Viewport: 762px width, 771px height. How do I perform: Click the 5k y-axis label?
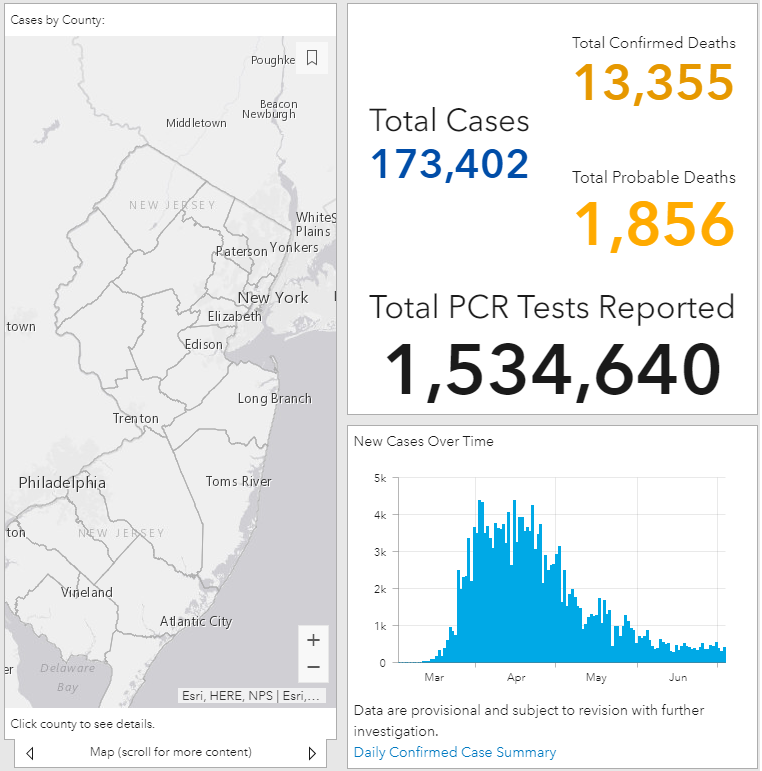click(x=380, y=478)
